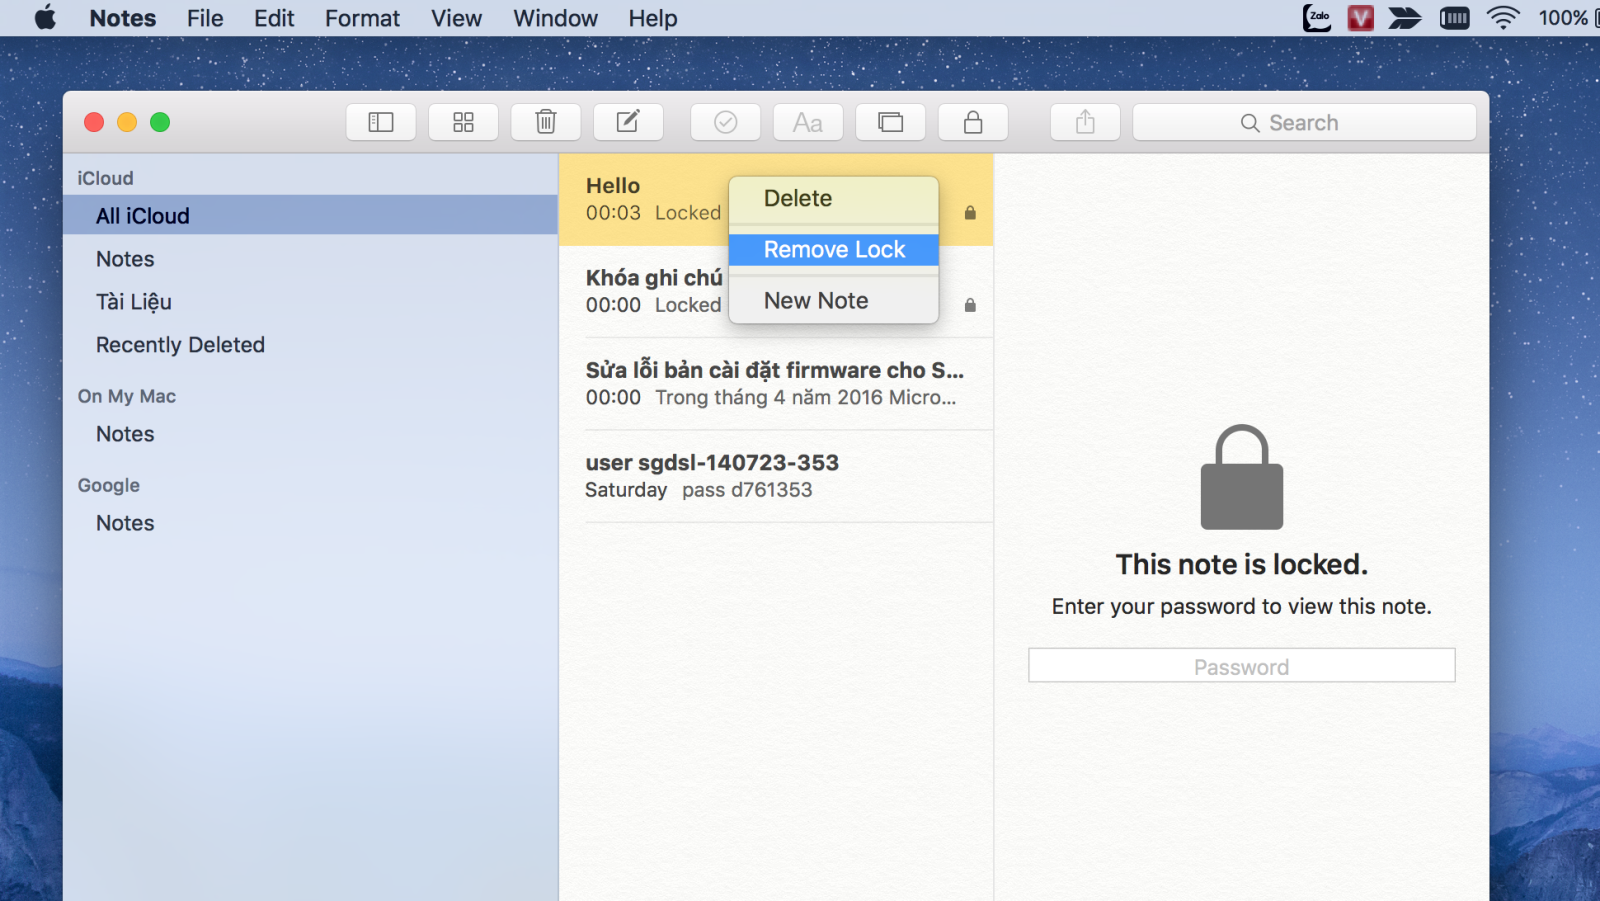Image resolution: width=1600 pixels, height=901 pixels.
Task: Click the lock icon in toolbar
Action: [x=973, y=122]
